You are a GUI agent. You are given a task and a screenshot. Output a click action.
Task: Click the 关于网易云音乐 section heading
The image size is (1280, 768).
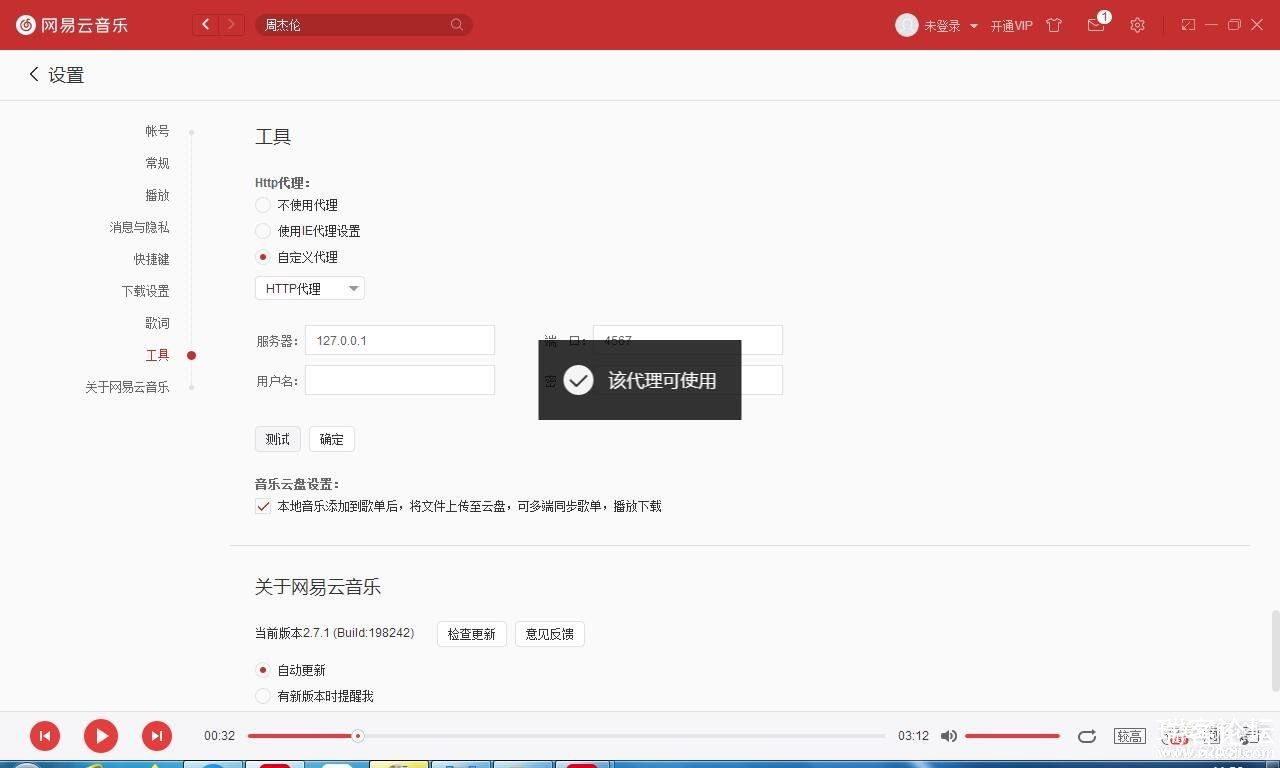[318, 587]
